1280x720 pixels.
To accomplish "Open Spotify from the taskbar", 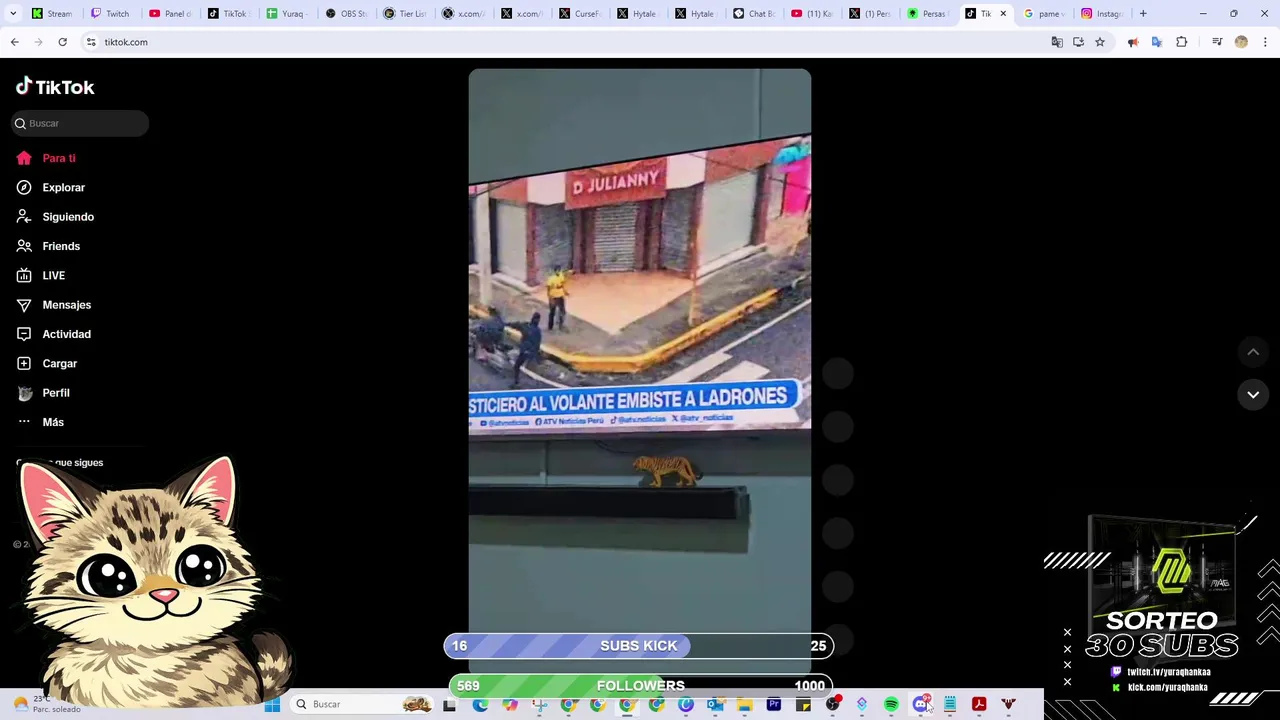I will 891,704.
